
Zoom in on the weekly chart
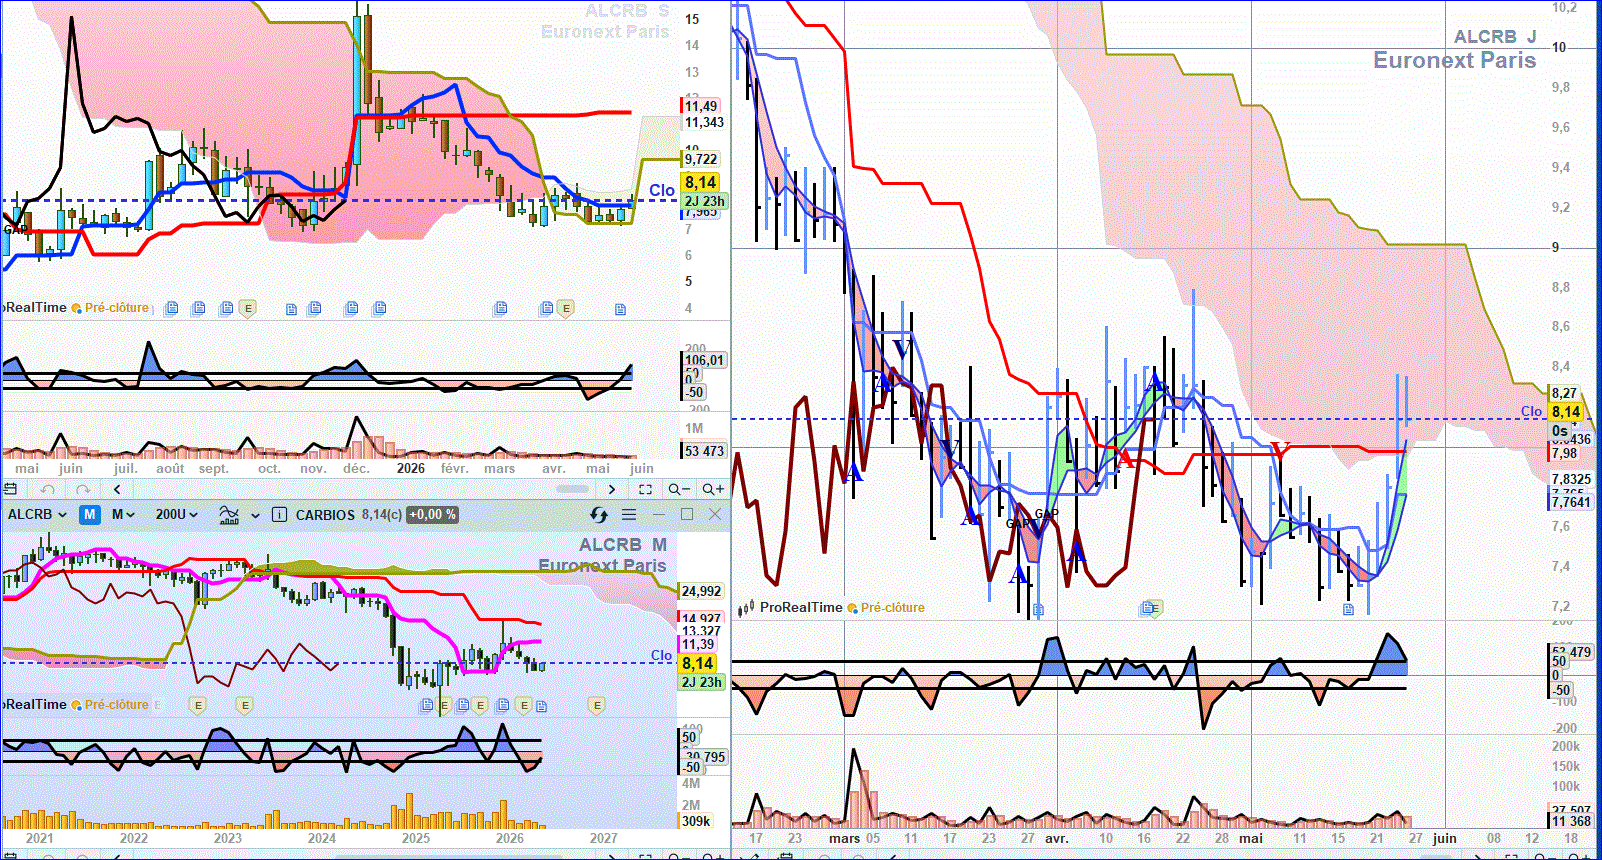713,489
